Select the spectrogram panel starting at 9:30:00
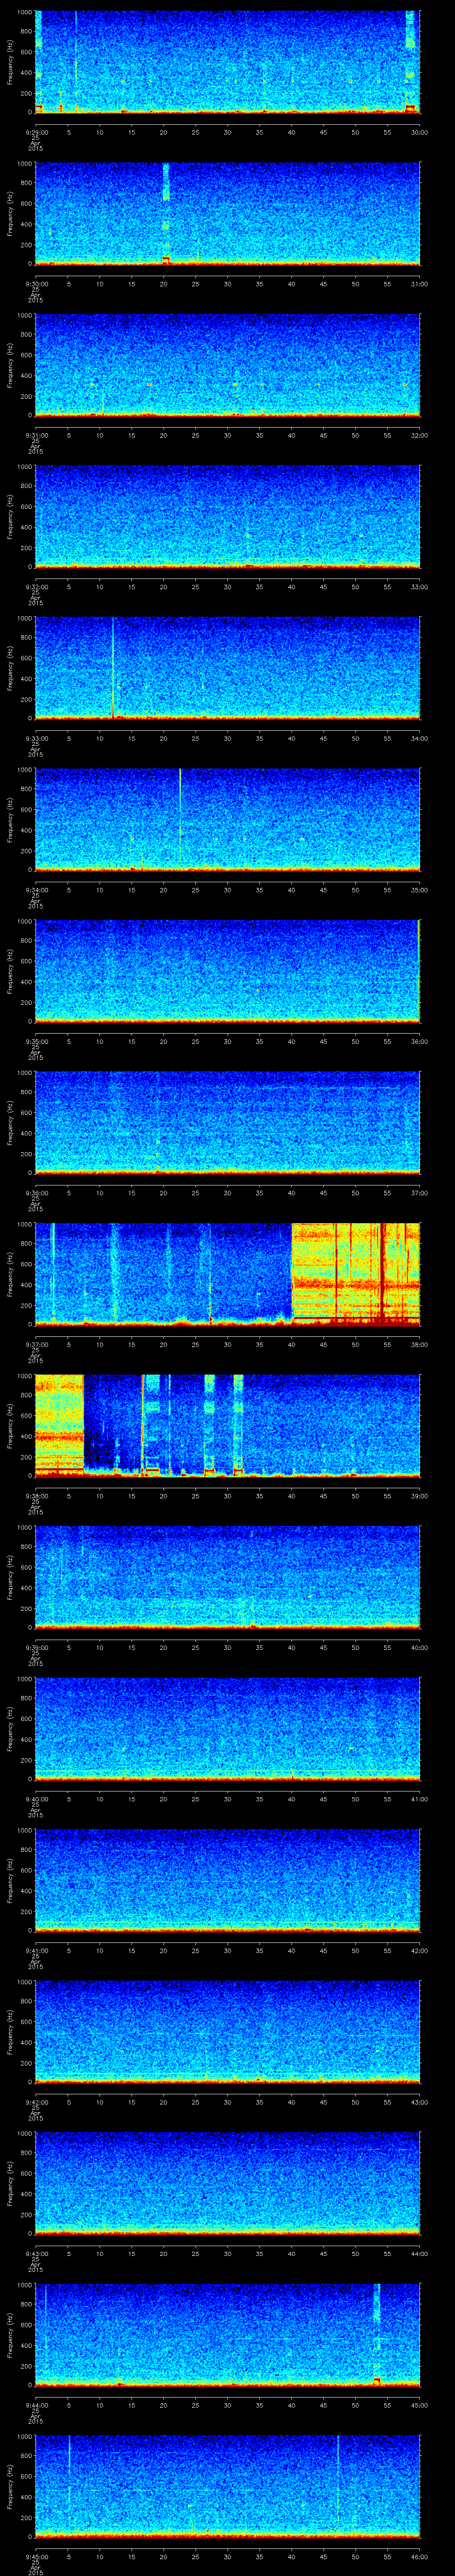The height and width of the screenshot is (2576, 455). [227, 214]
